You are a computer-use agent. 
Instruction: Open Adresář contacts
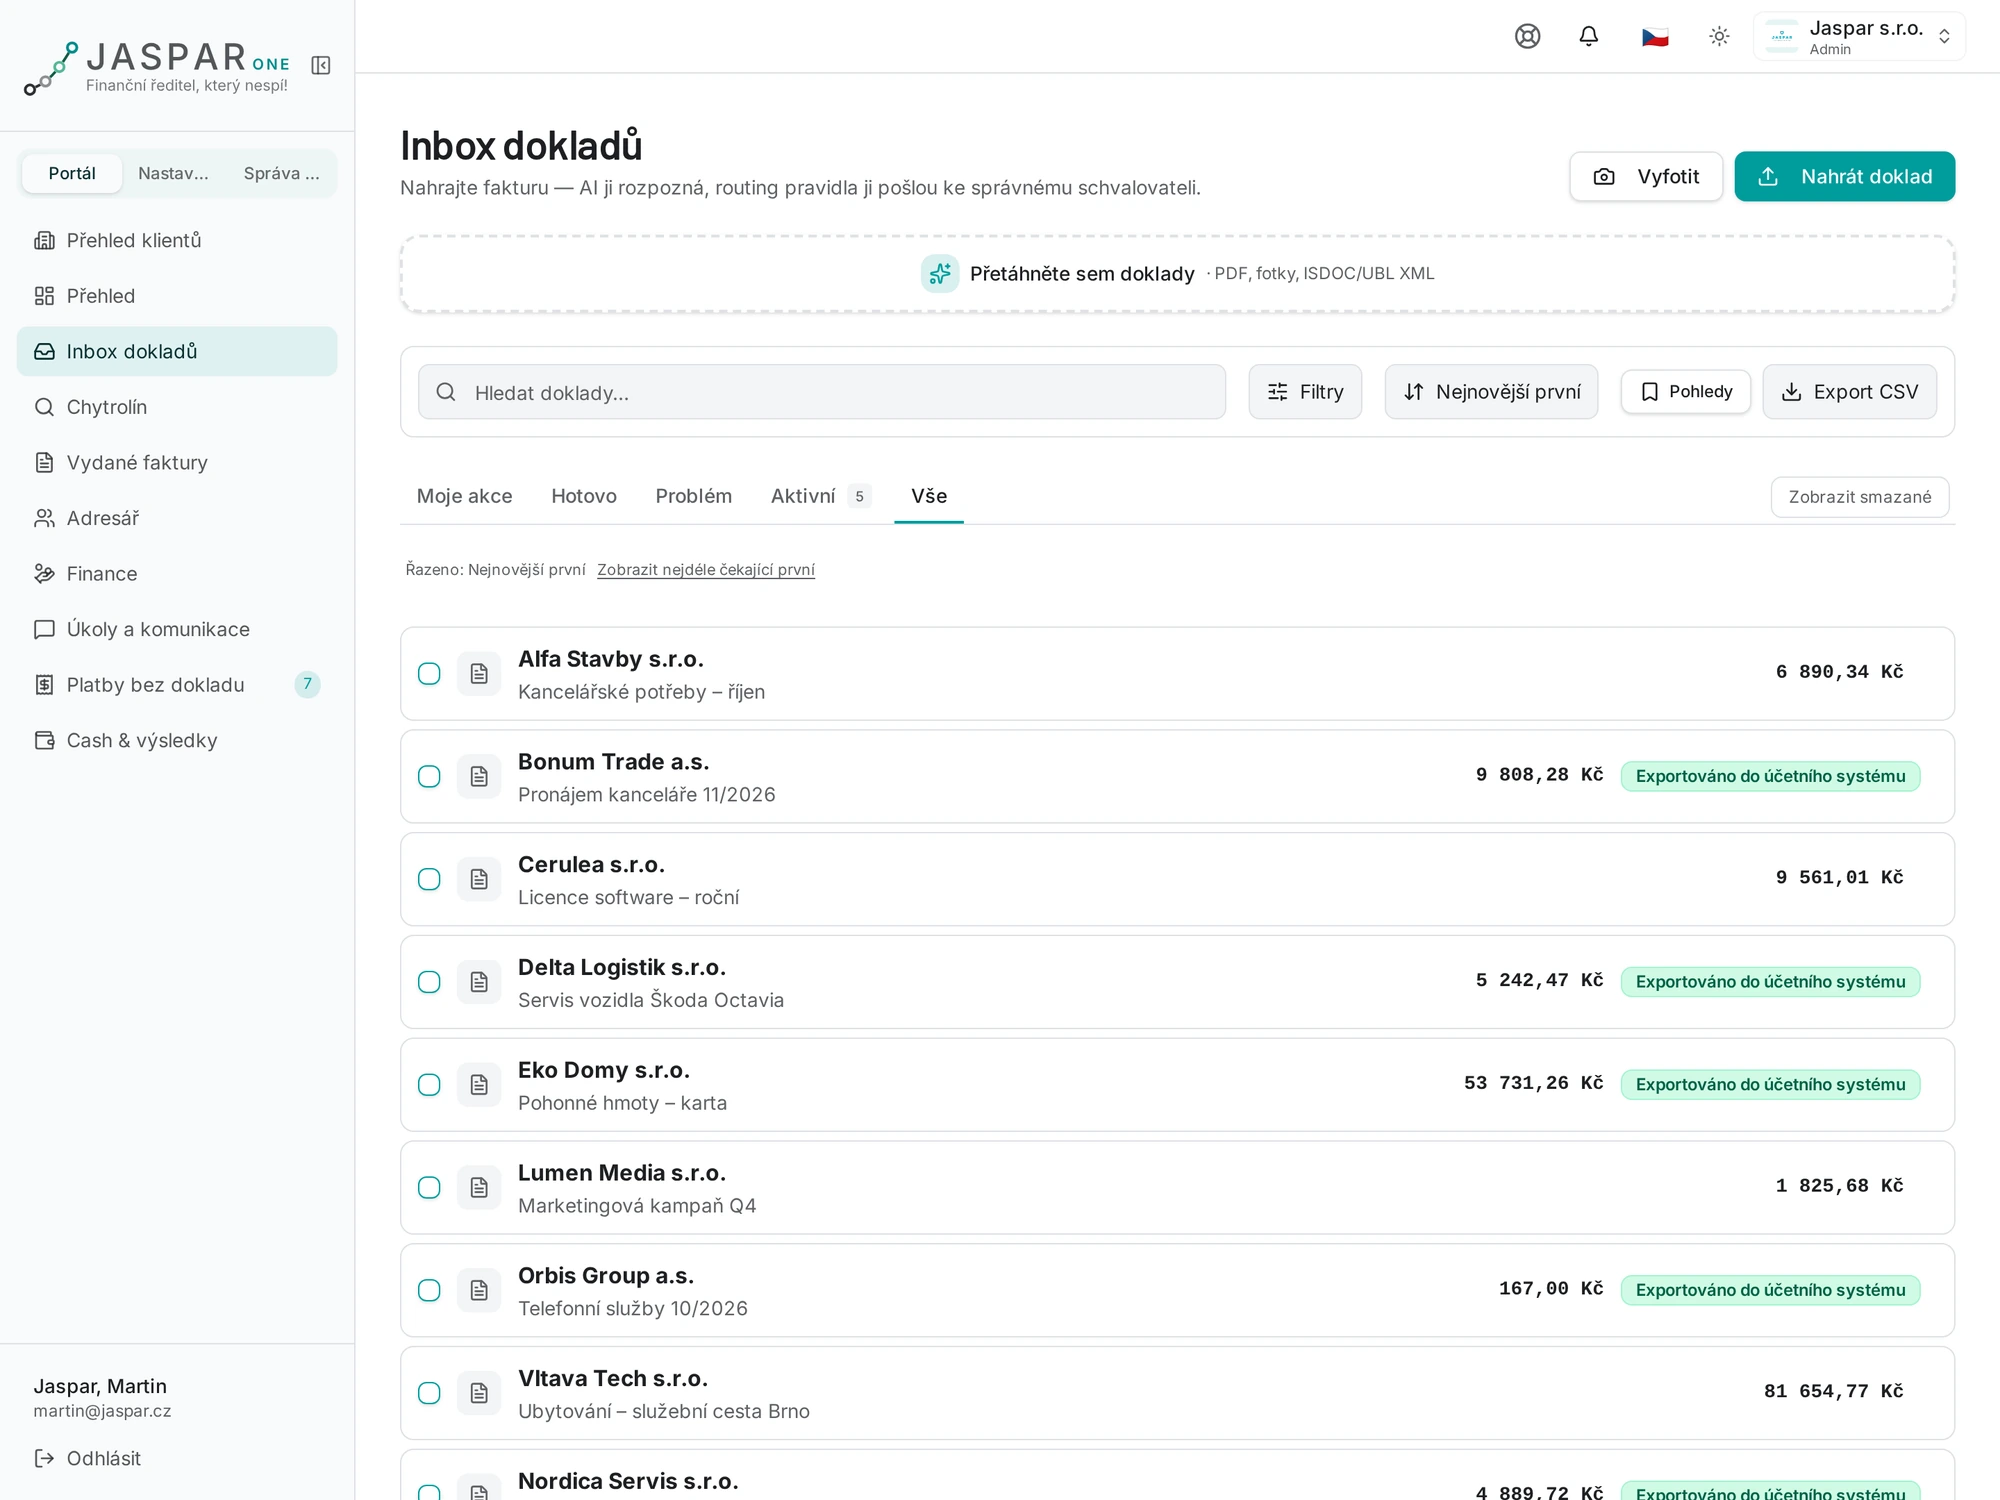tap(177, 518)
